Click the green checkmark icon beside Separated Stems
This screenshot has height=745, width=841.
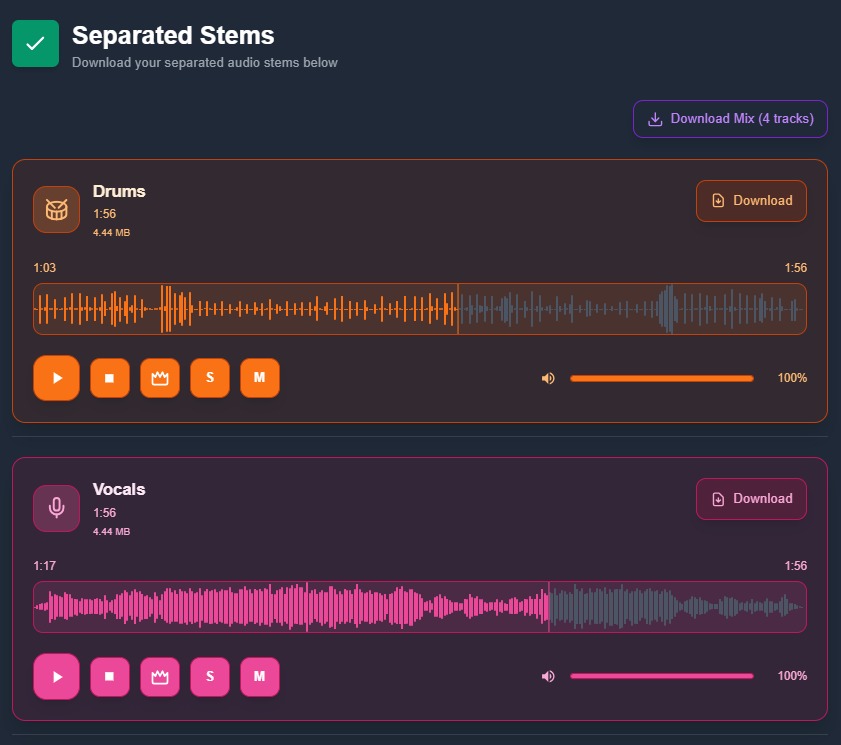click(x=35, y=43)
